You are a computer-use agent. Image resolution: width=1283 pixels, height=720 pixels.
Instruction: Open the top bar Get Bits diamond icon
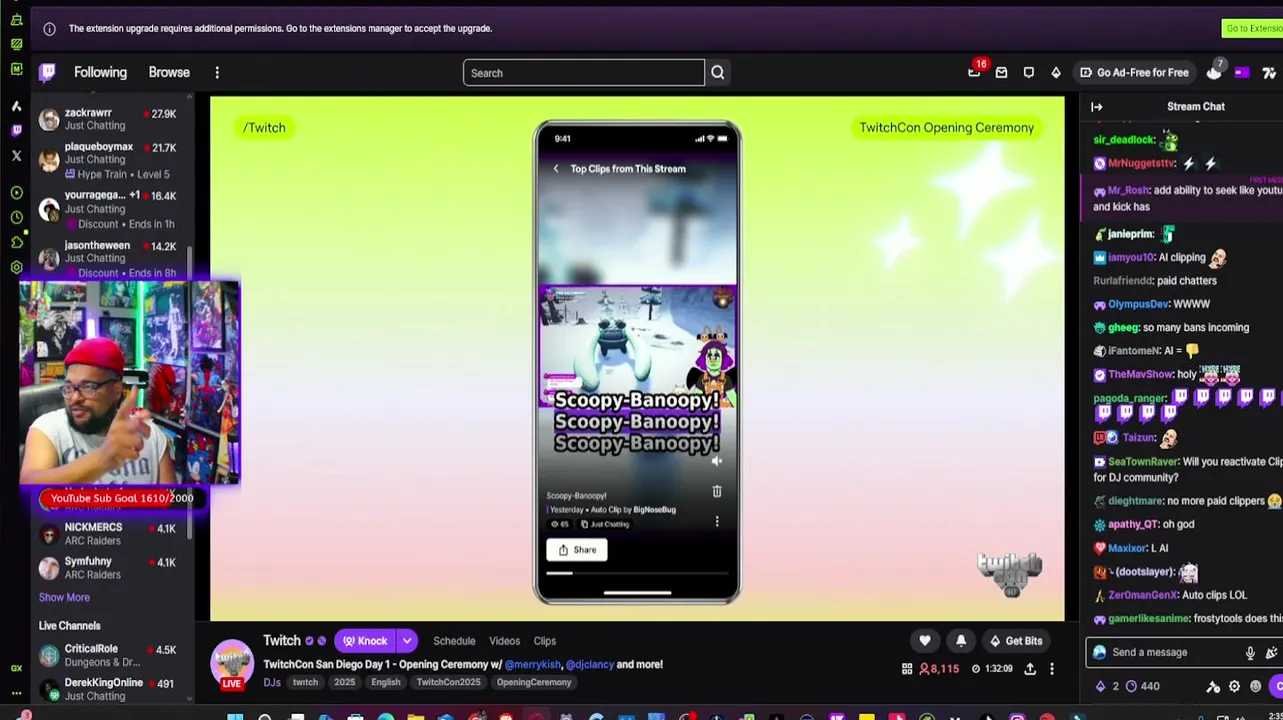pos(1056,72)
